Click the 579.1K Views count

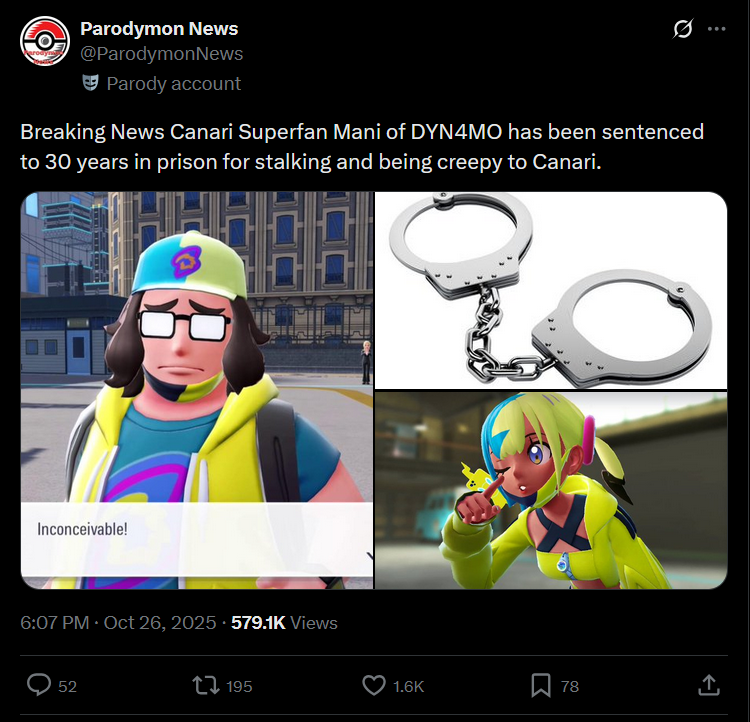click(x=284, y=622)
